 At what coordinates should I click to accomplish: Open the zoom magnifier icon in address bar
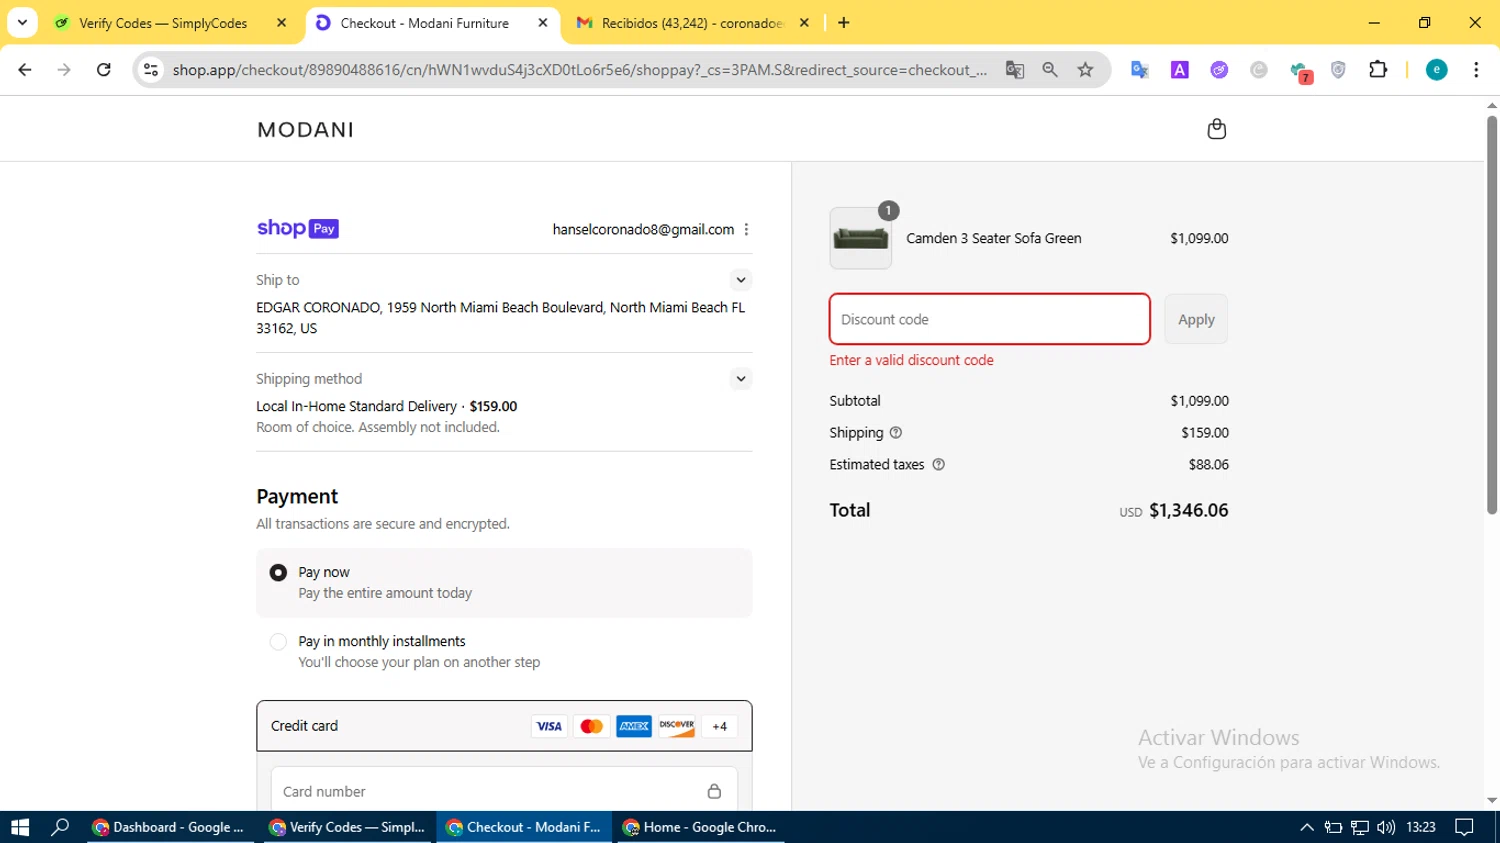[x=1050, y=70]
